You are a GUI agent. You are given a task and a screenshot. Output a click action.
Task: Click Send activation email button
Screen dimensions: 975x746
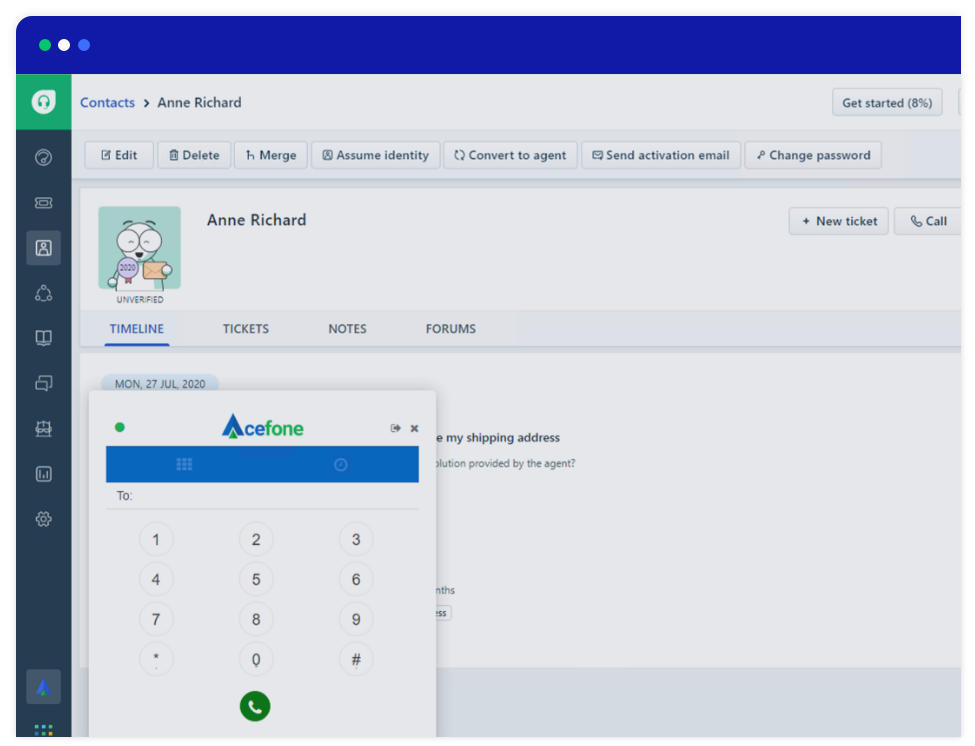pos(661,155)
